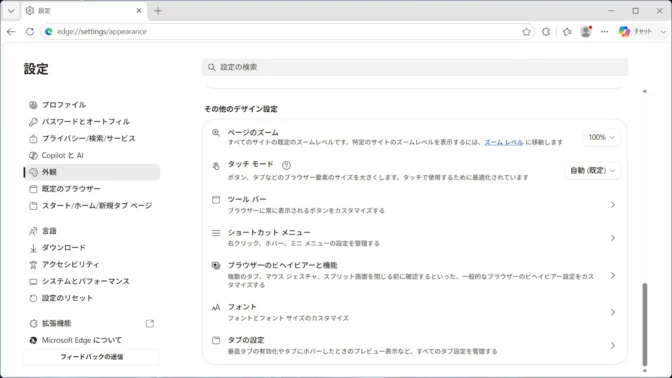Image resolution: width=672 pixels, height=378 pixels.
Task: Click the タッチ モード hand icon
Action: click(x=216, y=166)
